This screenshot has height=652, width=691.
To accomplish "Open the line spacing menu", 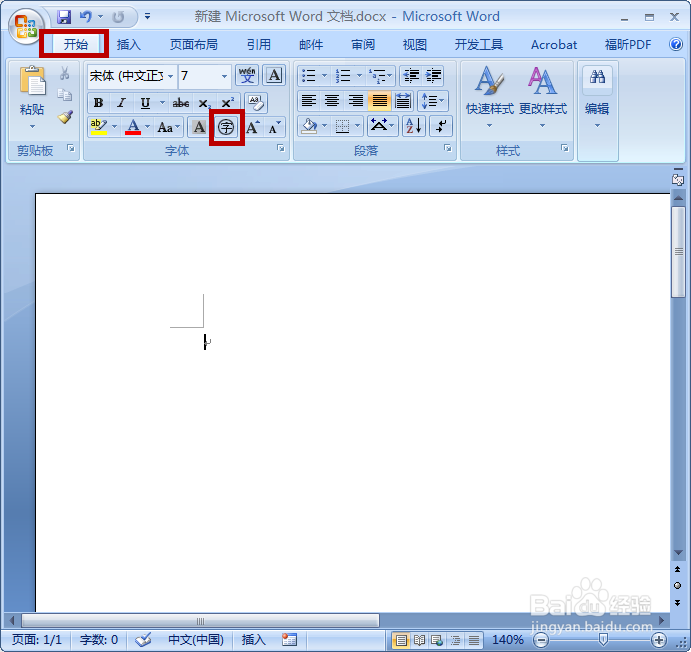I will coord(433,101).
